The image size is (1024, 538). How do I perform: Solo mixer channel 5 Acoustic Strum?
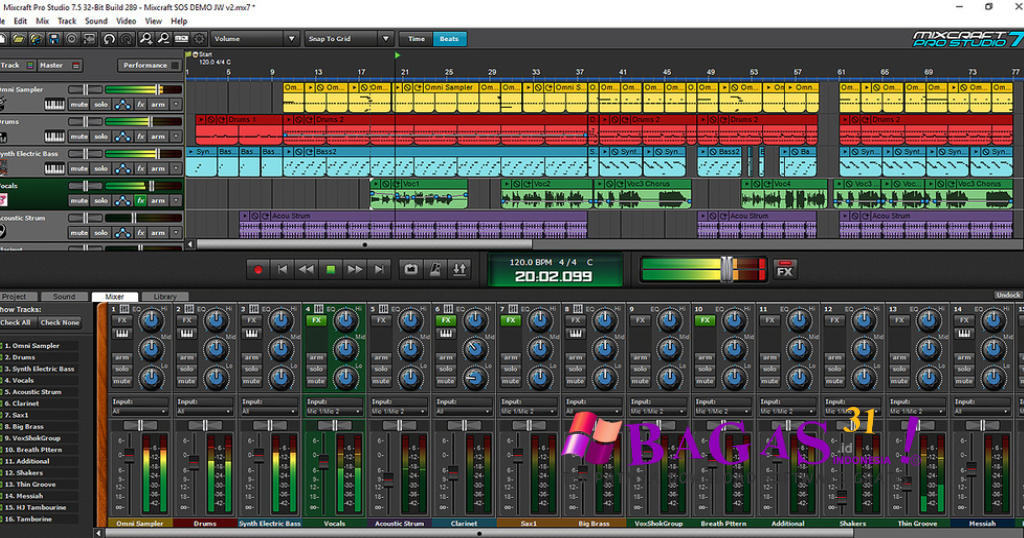point(381,370)
